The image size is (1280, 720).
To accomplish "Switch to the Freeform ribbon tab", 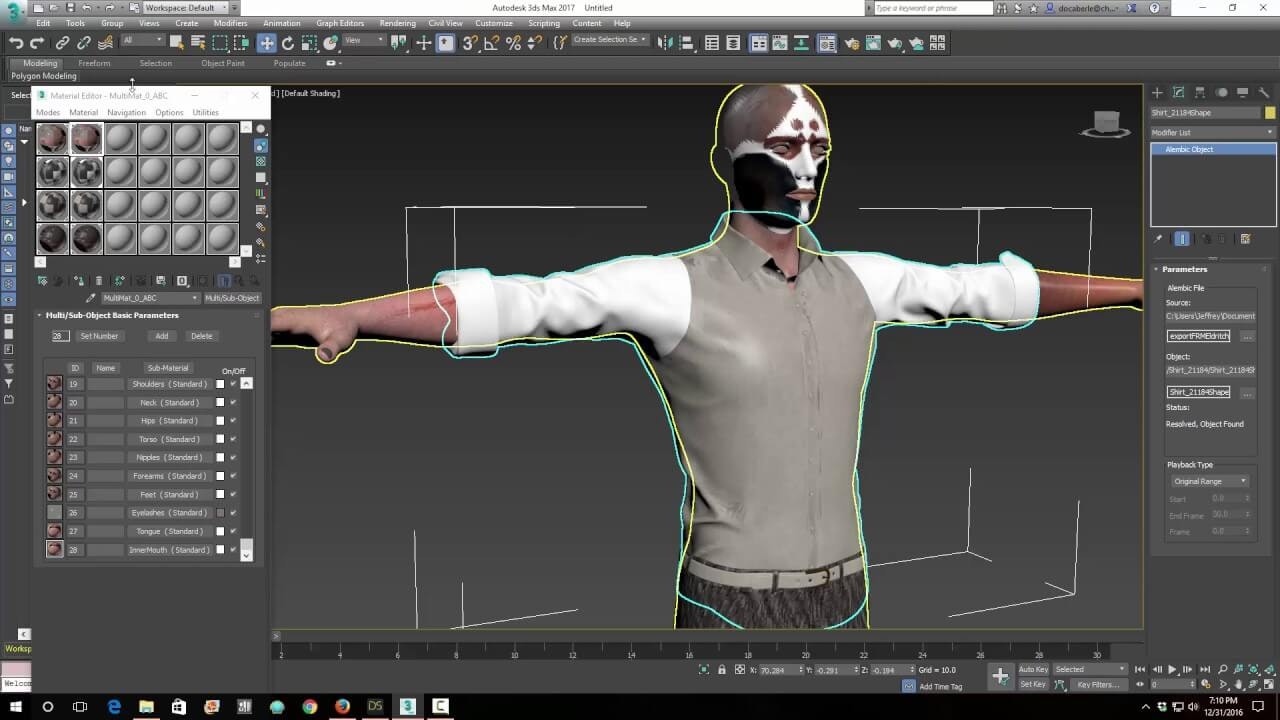I will (94, 63).
